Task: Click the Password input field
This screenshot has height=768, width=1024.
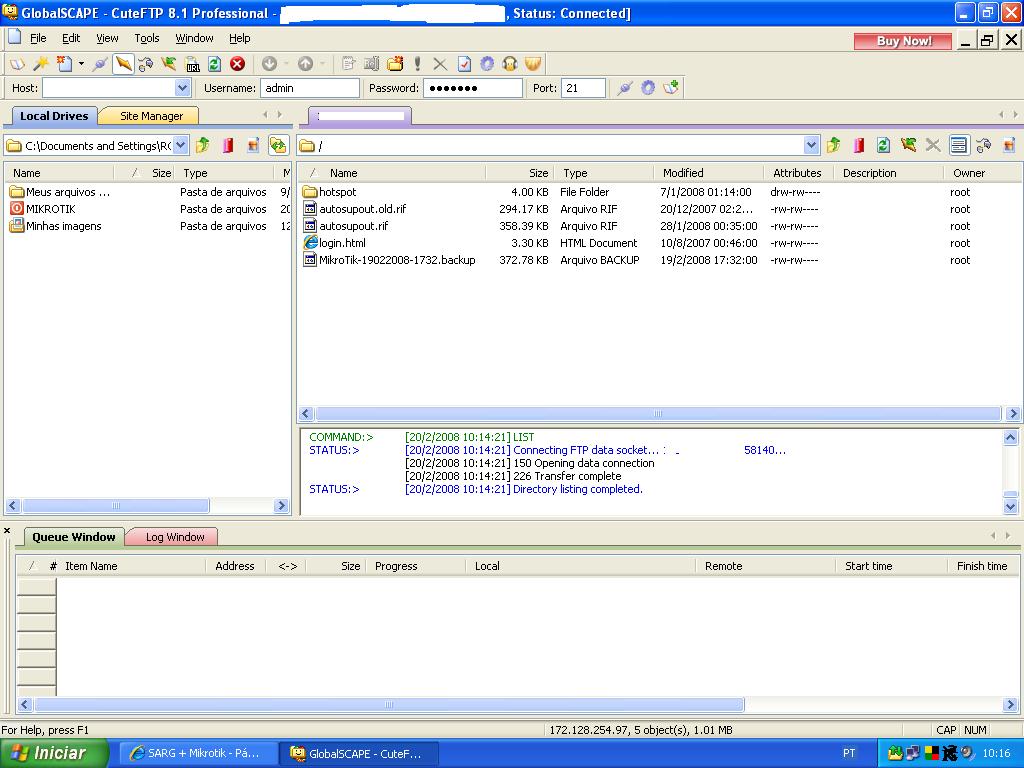Action: point(473,88)
